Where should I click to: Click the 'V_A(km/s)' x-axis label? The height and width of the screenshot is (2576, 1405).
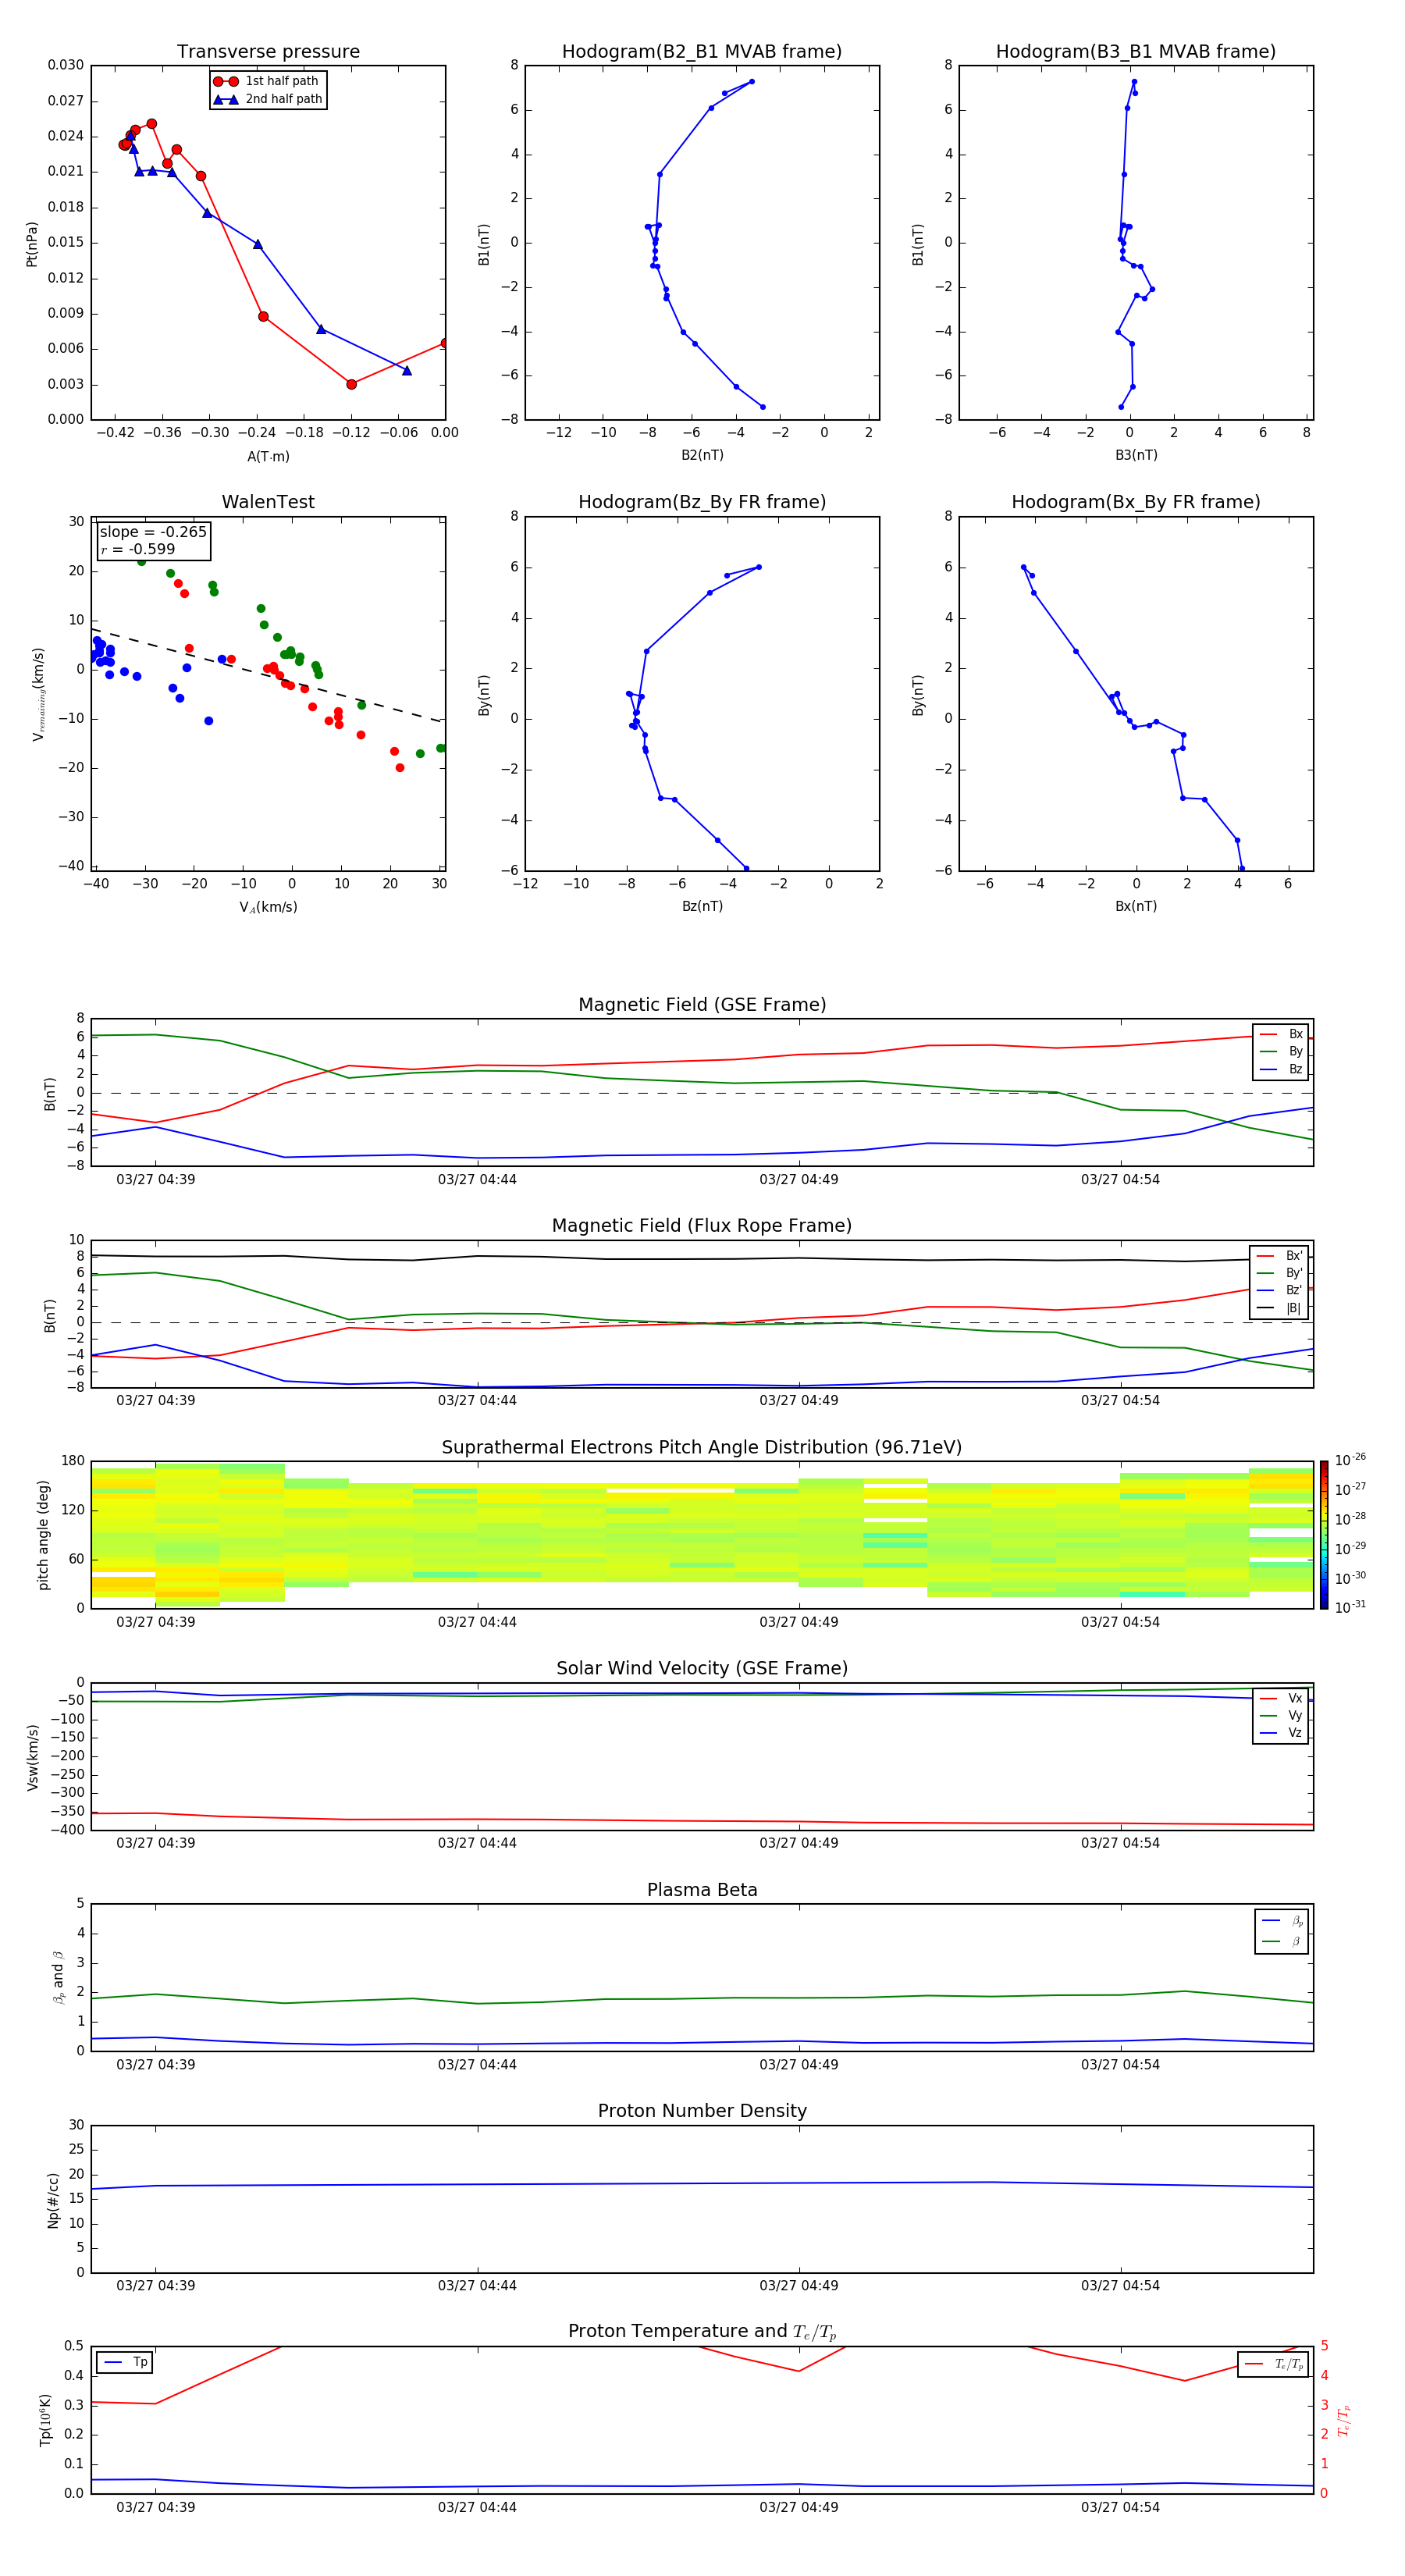[268, 907]
